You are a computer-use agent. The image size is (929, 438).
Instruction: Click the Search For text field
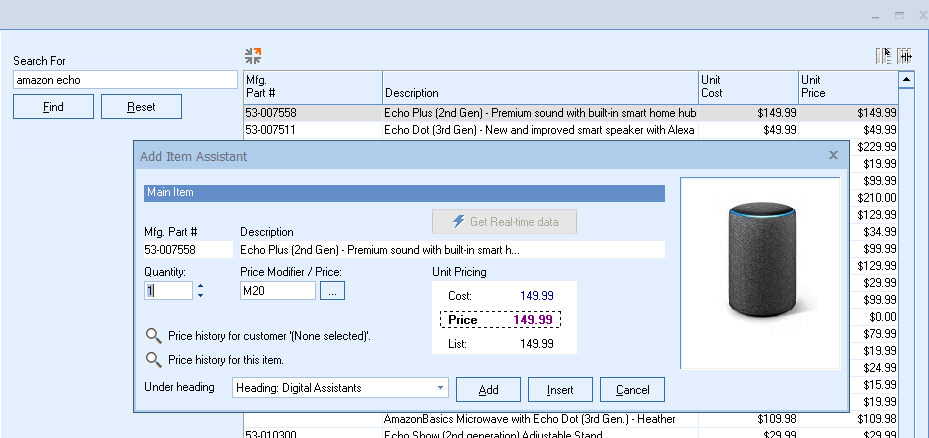point(124,79)
